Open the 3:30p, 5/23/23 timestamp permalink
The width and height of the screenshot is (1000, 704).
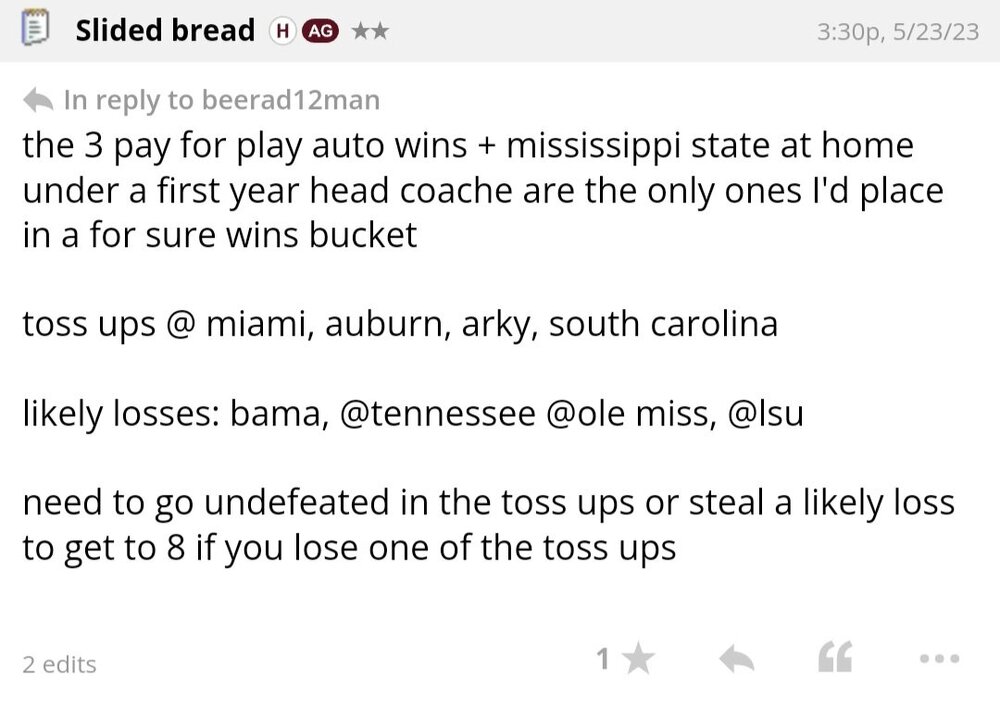(x=897, y=31)
